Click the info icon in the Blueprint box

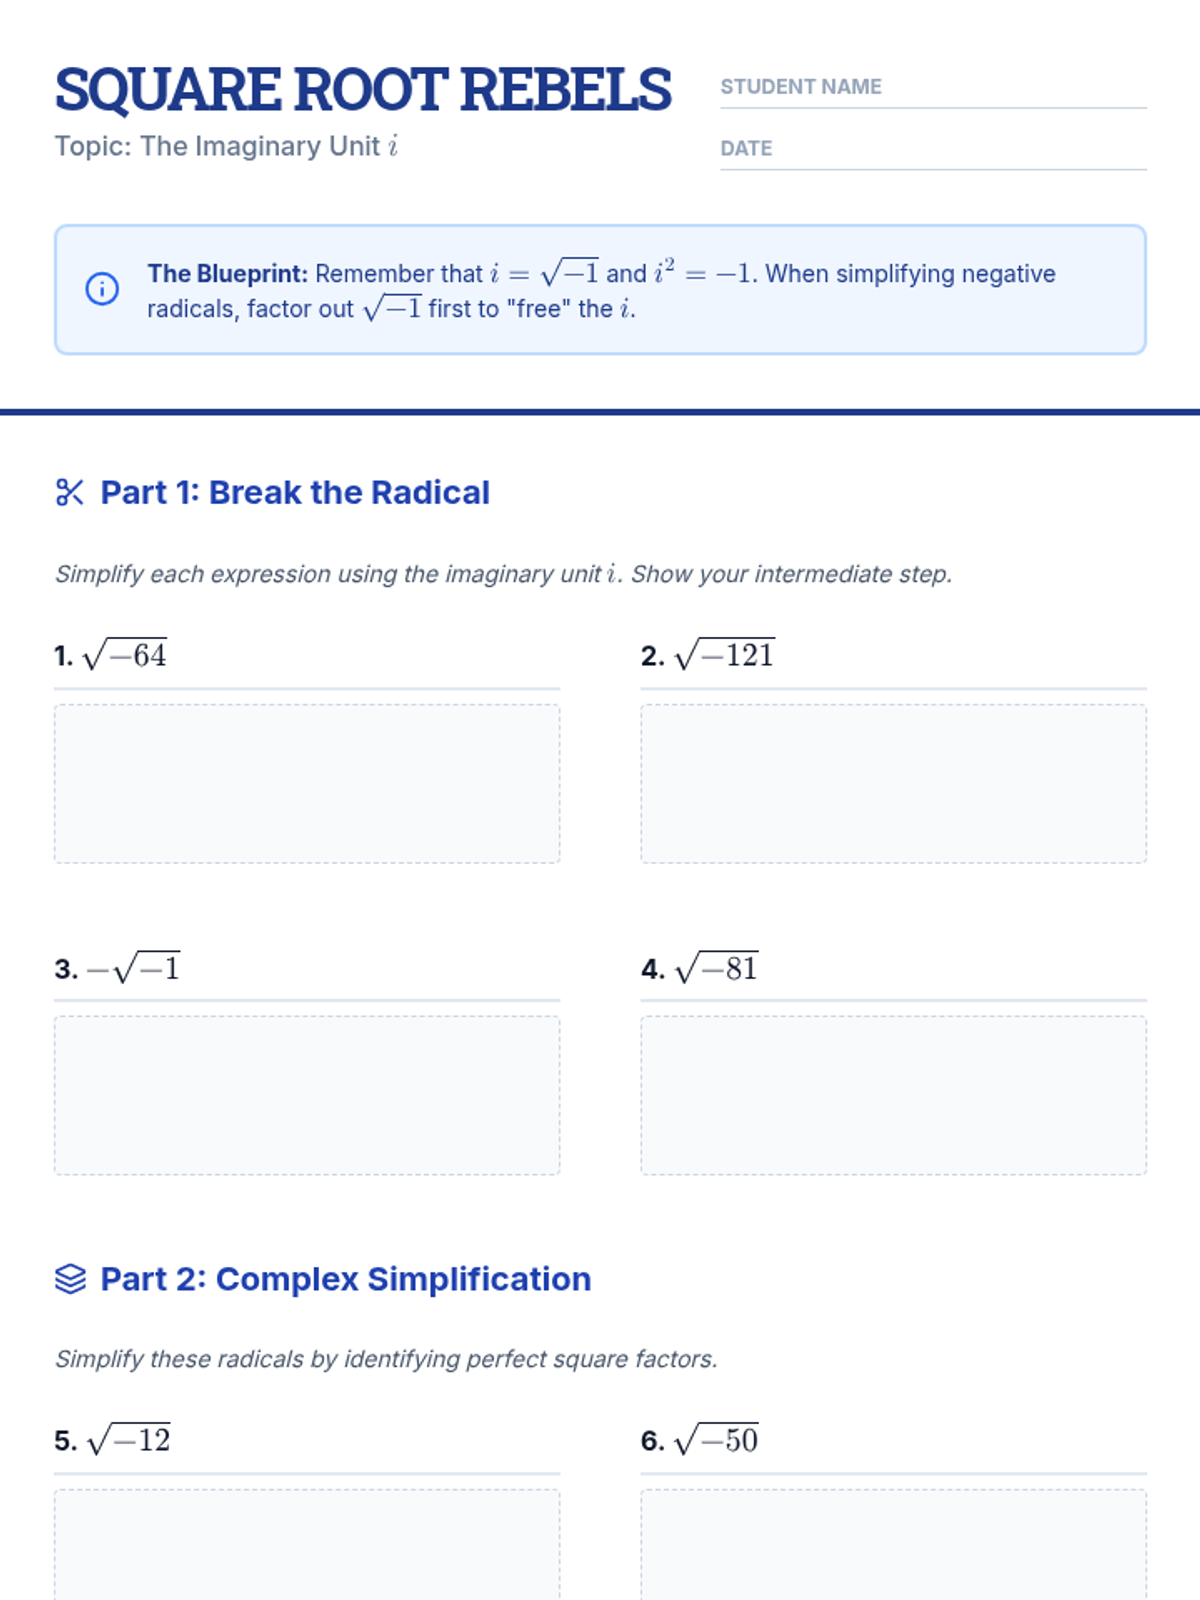click(102, 289)
